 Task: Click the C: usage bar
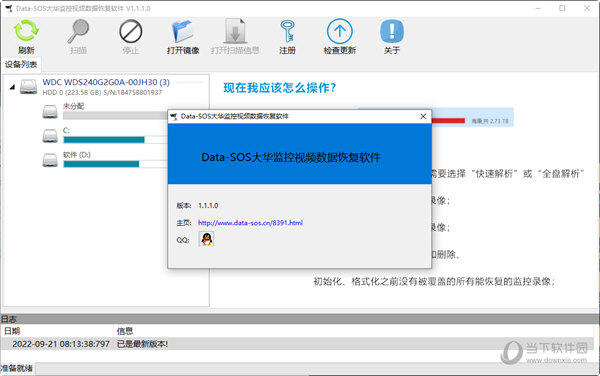point(115,140)
